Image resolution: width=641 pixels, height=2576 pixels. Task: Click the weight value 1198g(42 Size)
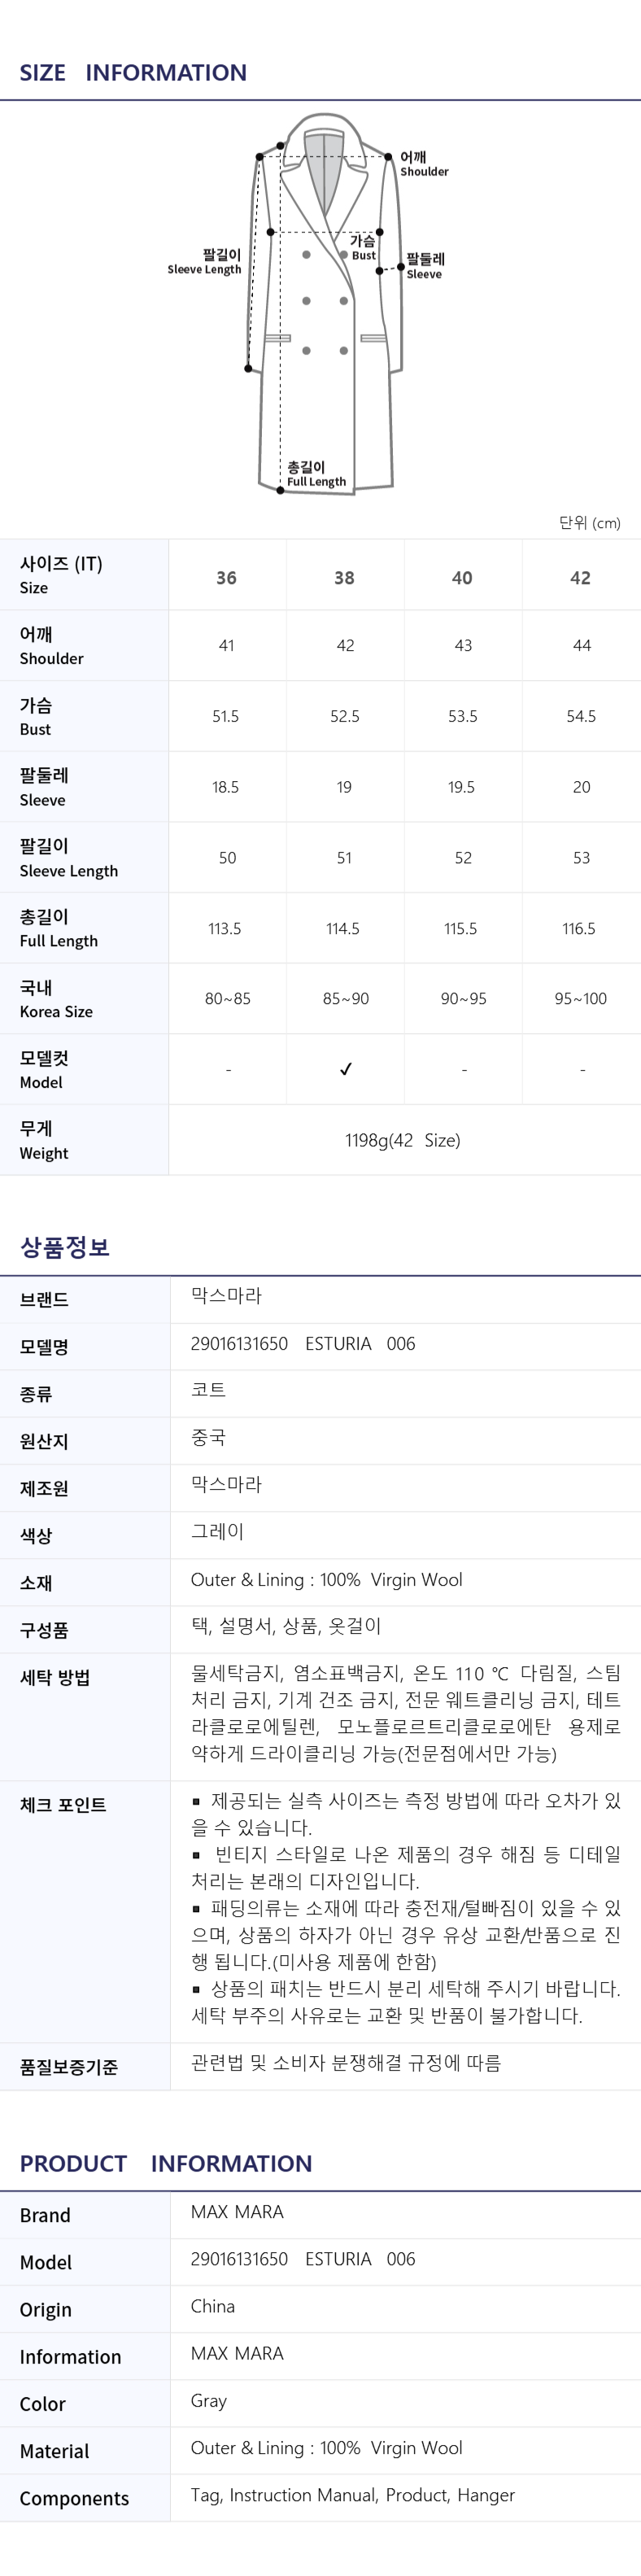click(403, 1140)
